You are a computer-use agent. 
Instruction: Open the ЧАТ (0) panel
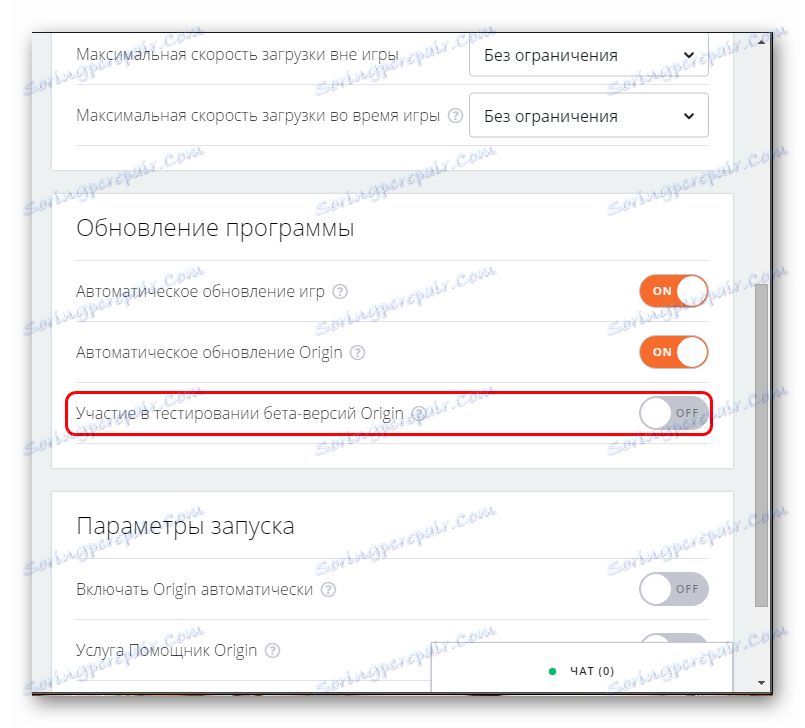(582, 668)
